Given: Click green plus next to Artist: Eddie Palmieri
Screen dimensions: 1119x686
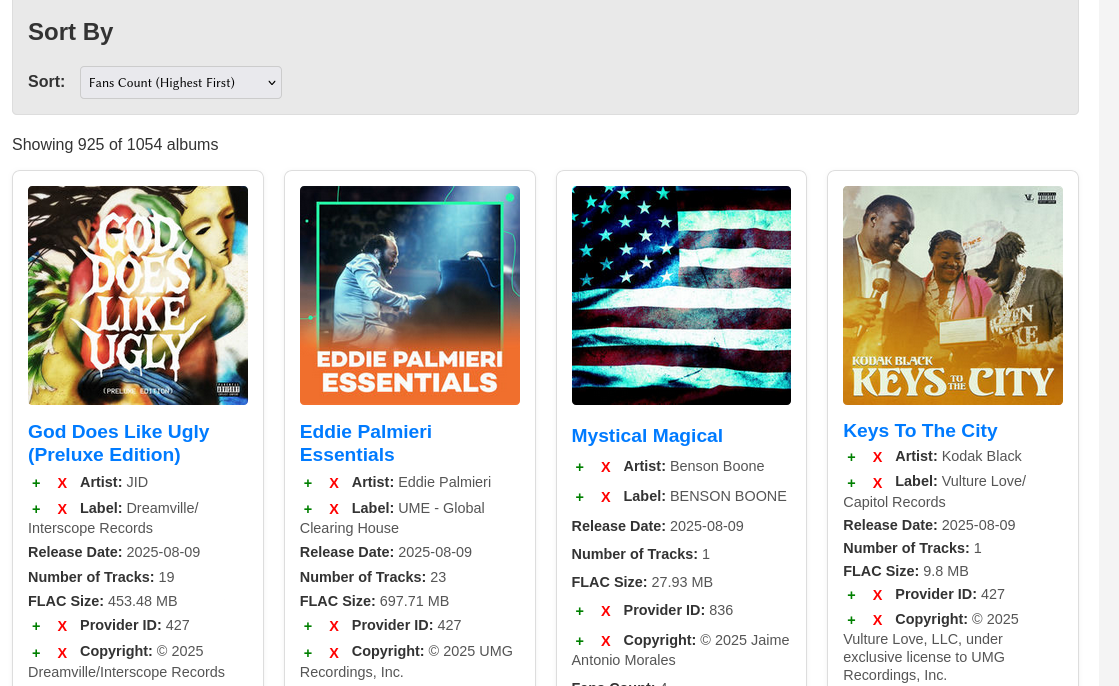Looking at the screenshot, I should click(x=308, y=483).
